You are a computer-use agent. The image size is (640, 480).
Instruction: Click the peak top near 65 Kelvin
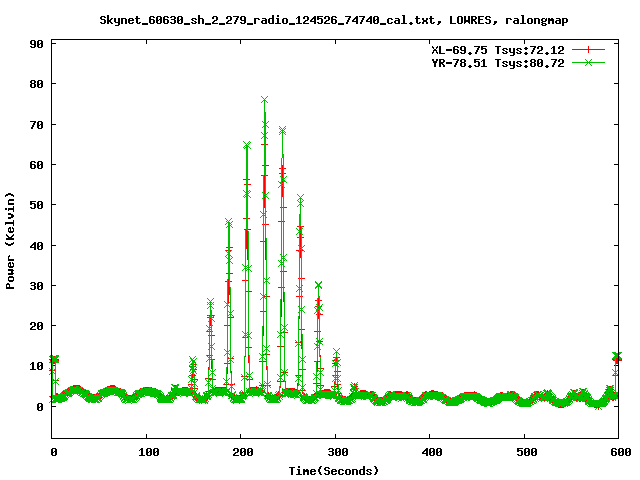click(247, 145)
